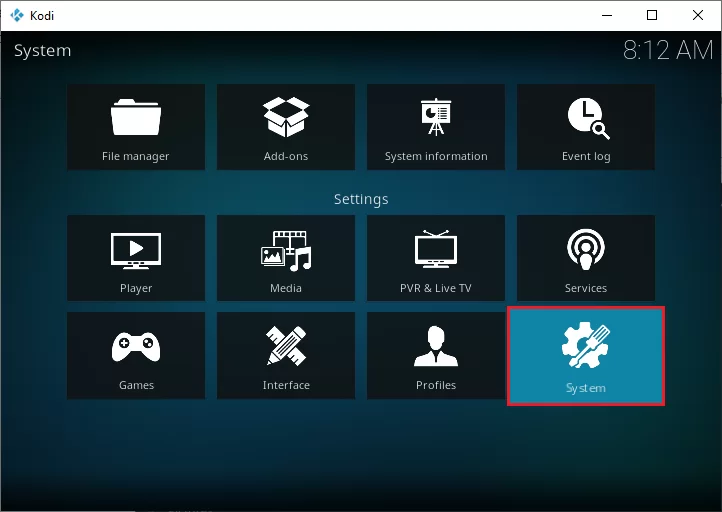This screenshot has width=722, height=512.
Task: Open highlighted System settings tile
Action: point(586,356)
